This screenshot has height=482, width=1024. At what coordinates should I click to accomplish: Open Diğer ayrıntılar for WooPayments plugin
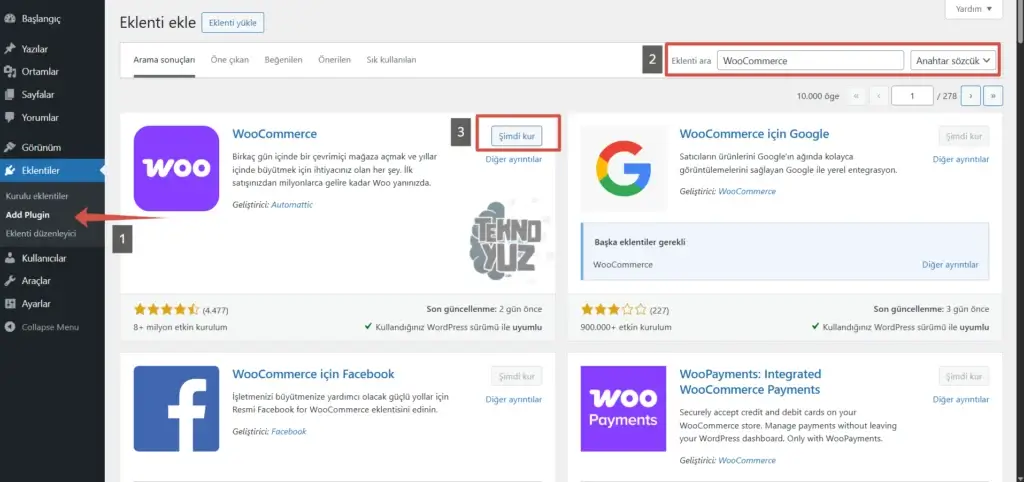[x=961, y=400]
